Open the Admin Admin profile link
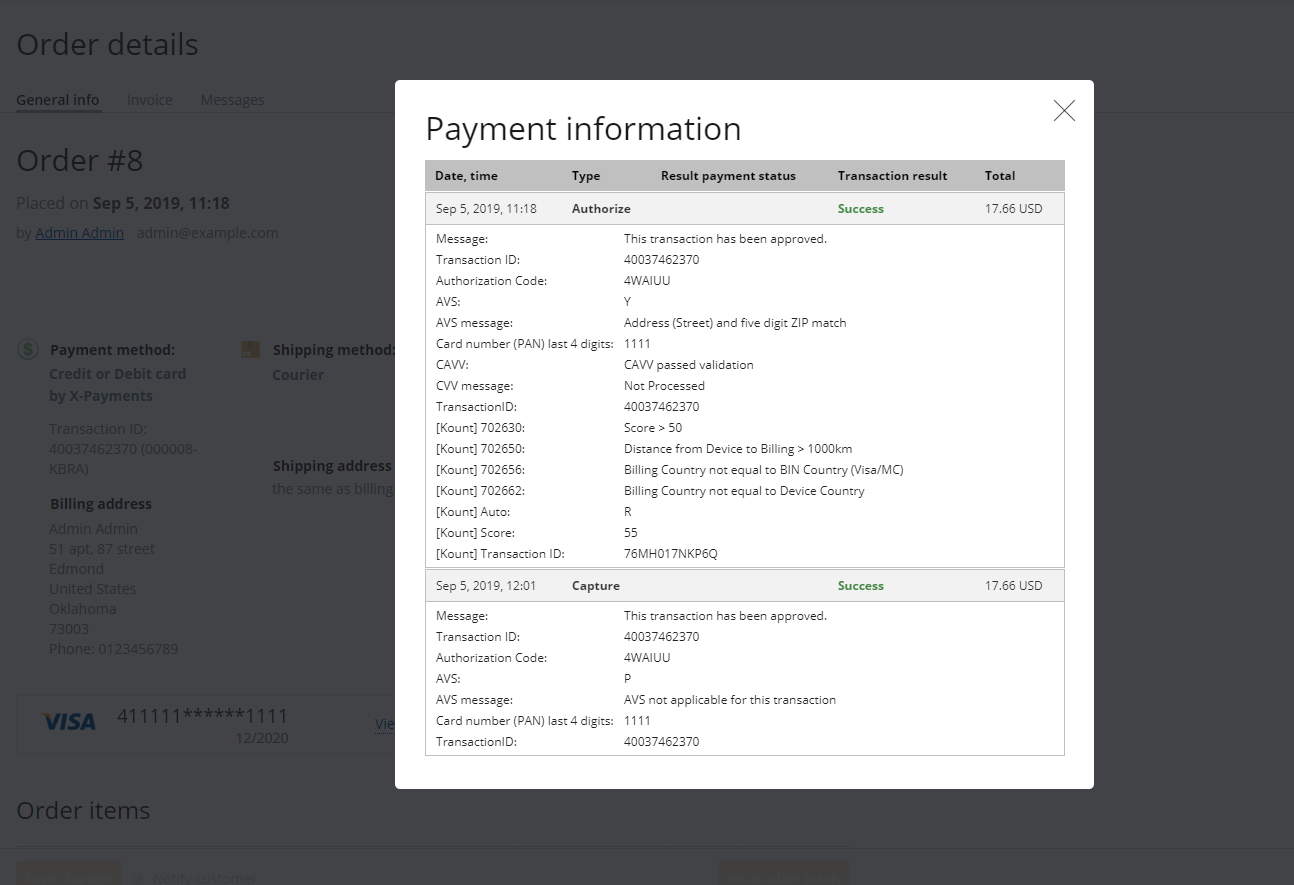This screenshot has width=1294, height=885. pyautogui.click(x=79, y=232)
